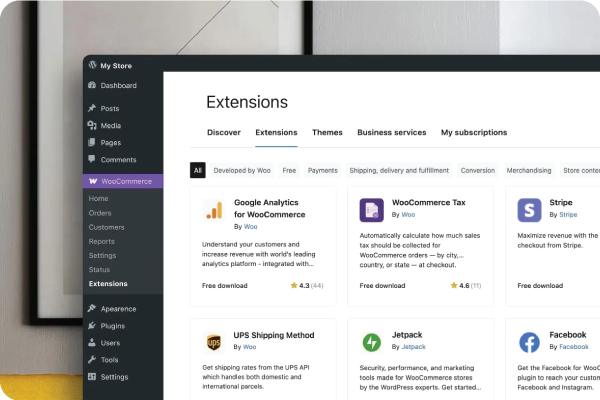The image size is (600, 400).
Task: Open WooCommerce Home submenu
Action: pyautogui.click(x=98, y=198)
